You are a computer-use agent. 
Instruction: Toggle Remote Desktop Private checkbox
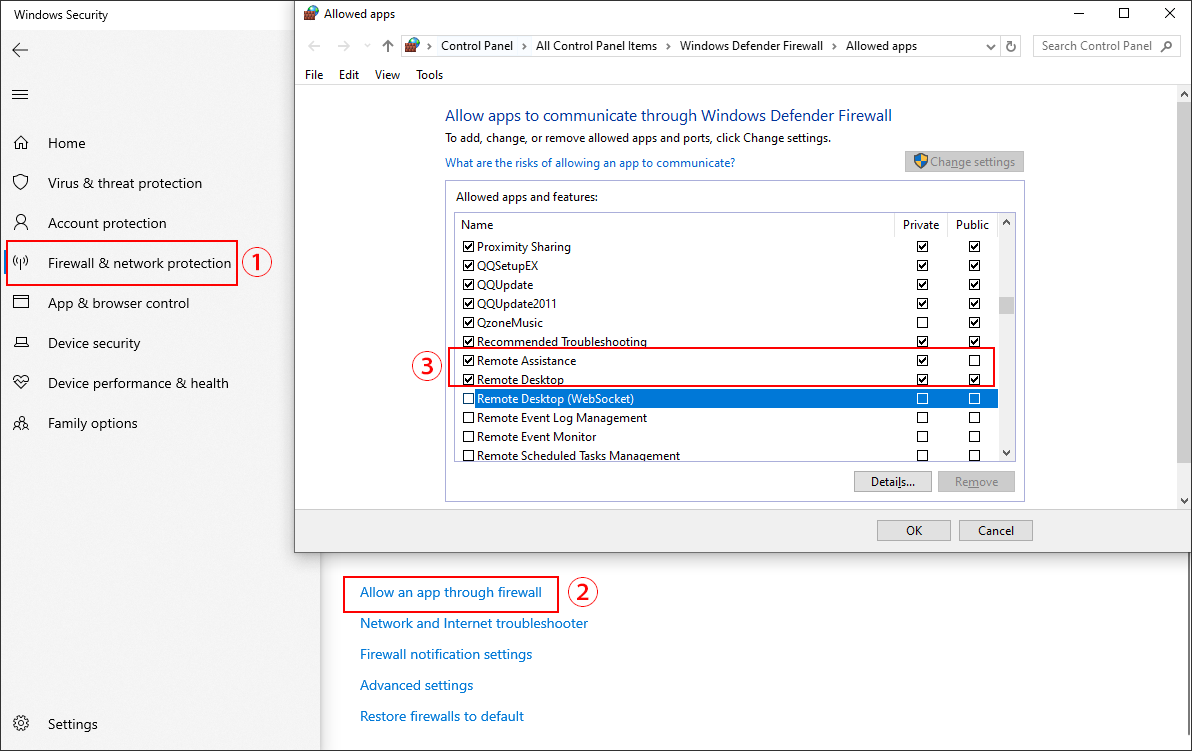922,379
